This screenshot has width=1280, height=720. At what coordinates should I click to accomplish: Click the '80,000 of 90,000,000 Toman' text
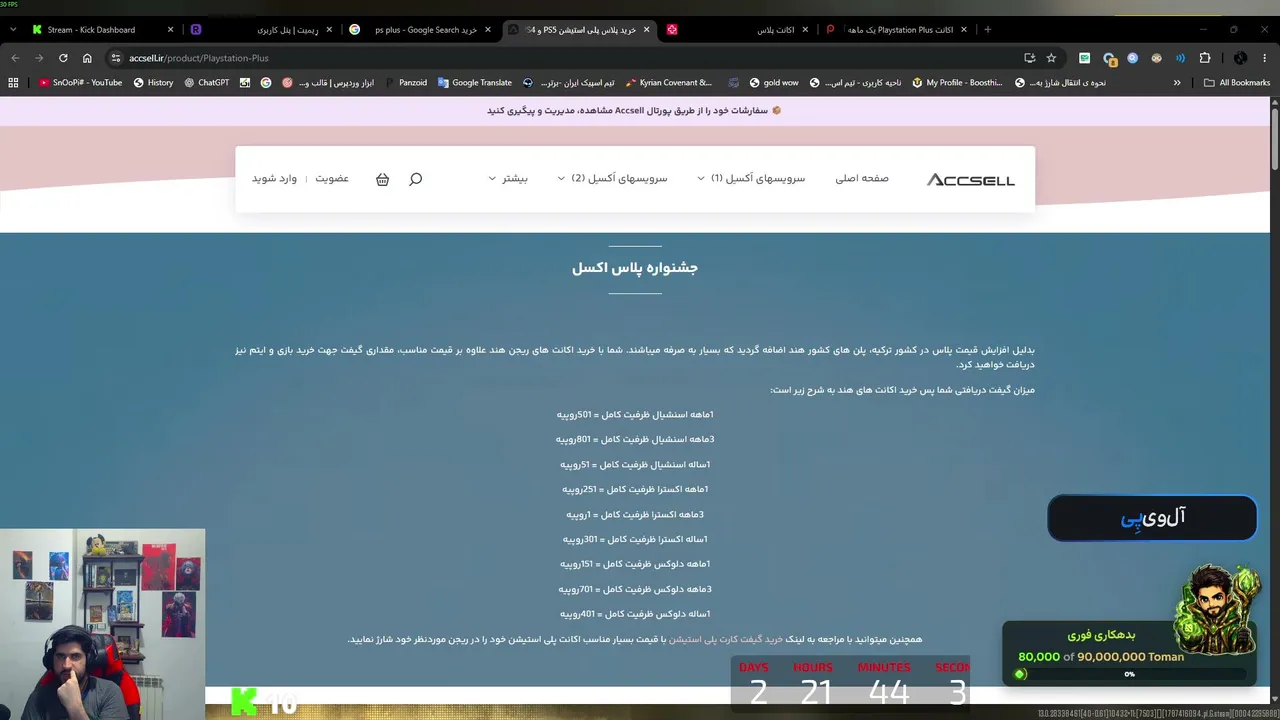tap(1101, 657)
